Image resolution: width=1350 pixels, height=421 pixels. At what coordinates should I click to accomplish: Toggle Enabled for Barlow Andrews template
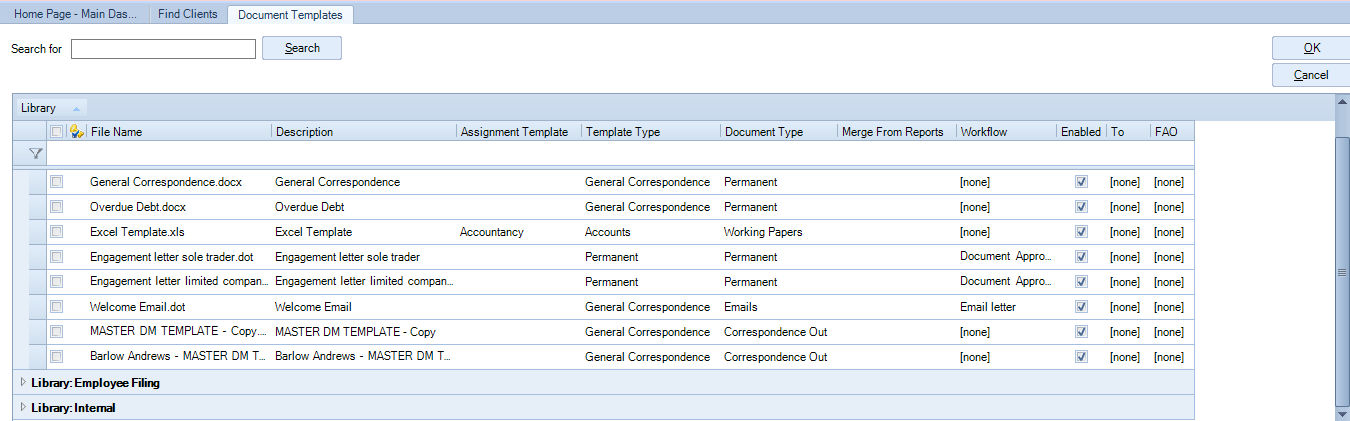point(1081,357)
